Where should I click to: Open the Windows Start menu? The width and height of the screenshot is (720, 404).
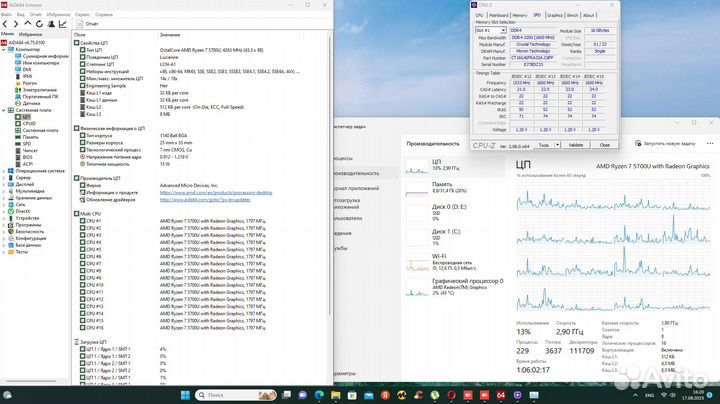click(x=186, y=395)
